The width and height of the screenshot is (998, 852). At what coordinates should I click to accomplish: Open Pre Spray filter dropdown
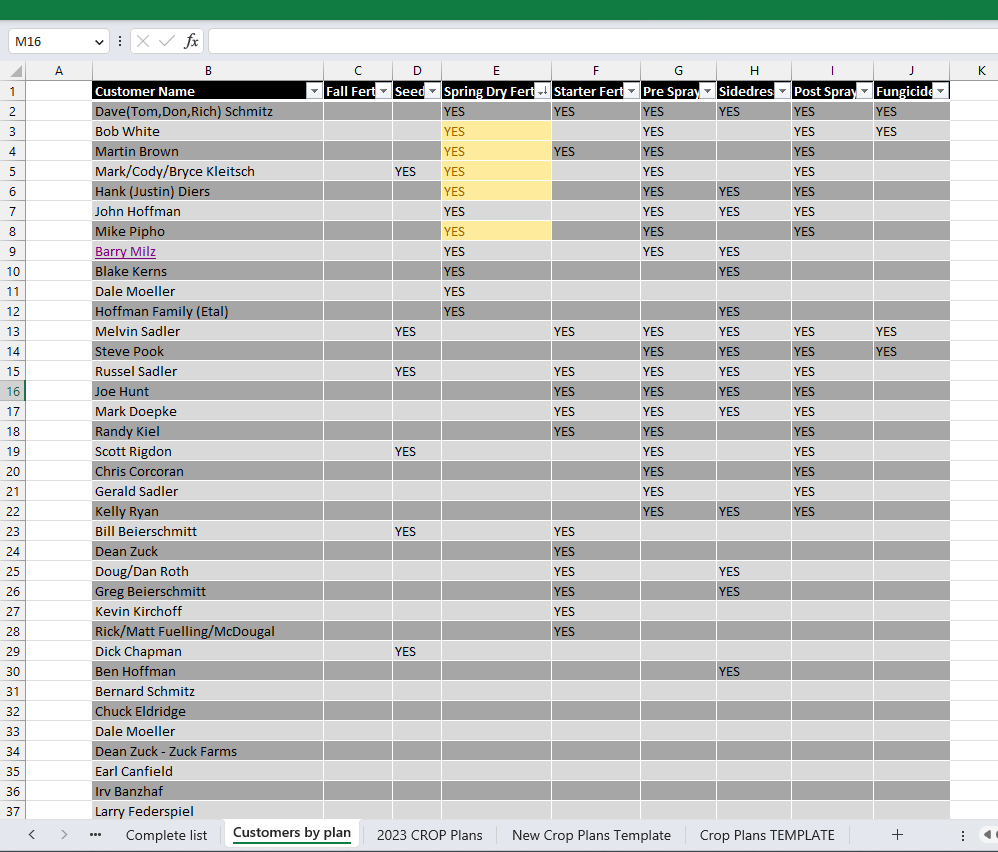click(708, 91)
